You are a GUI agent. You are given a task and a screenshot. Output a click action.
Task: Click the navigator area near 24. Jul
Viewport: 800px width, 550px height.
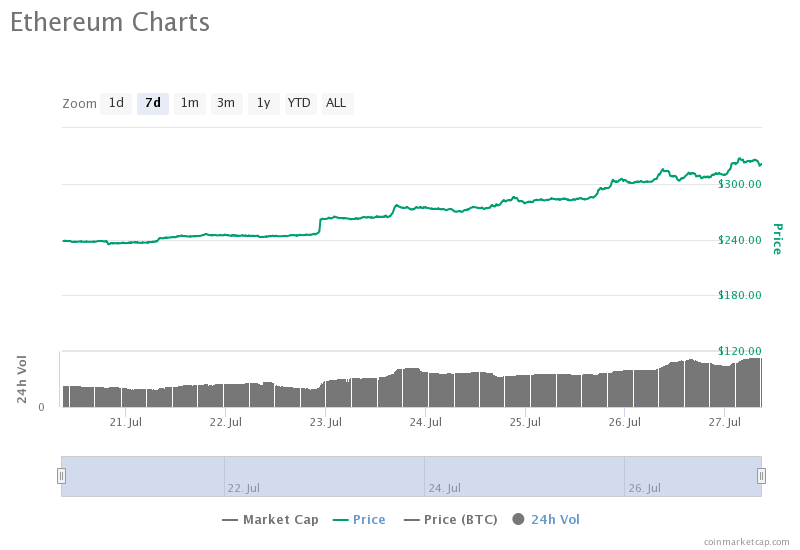pos(444,488)
